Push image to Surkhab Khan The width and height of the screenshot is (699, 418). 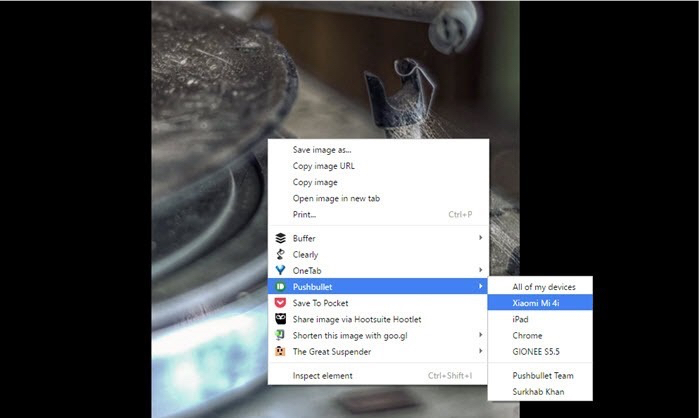tap(540, 392)
